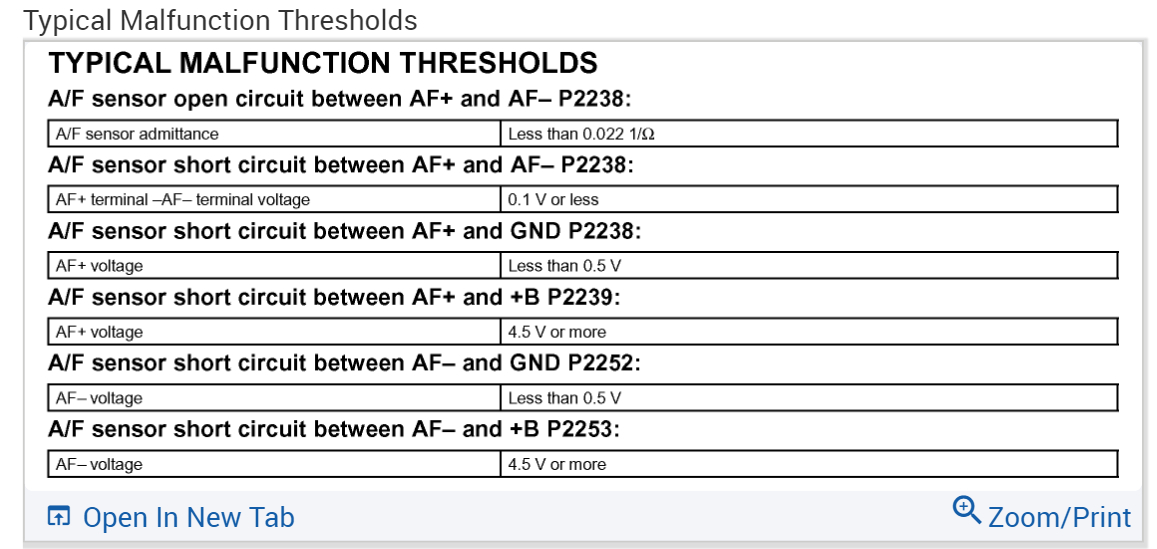Image resolution: width=1157 pixels, height=549 pixels.
Task: Open In New Tab link text
Action: [188, 517]
